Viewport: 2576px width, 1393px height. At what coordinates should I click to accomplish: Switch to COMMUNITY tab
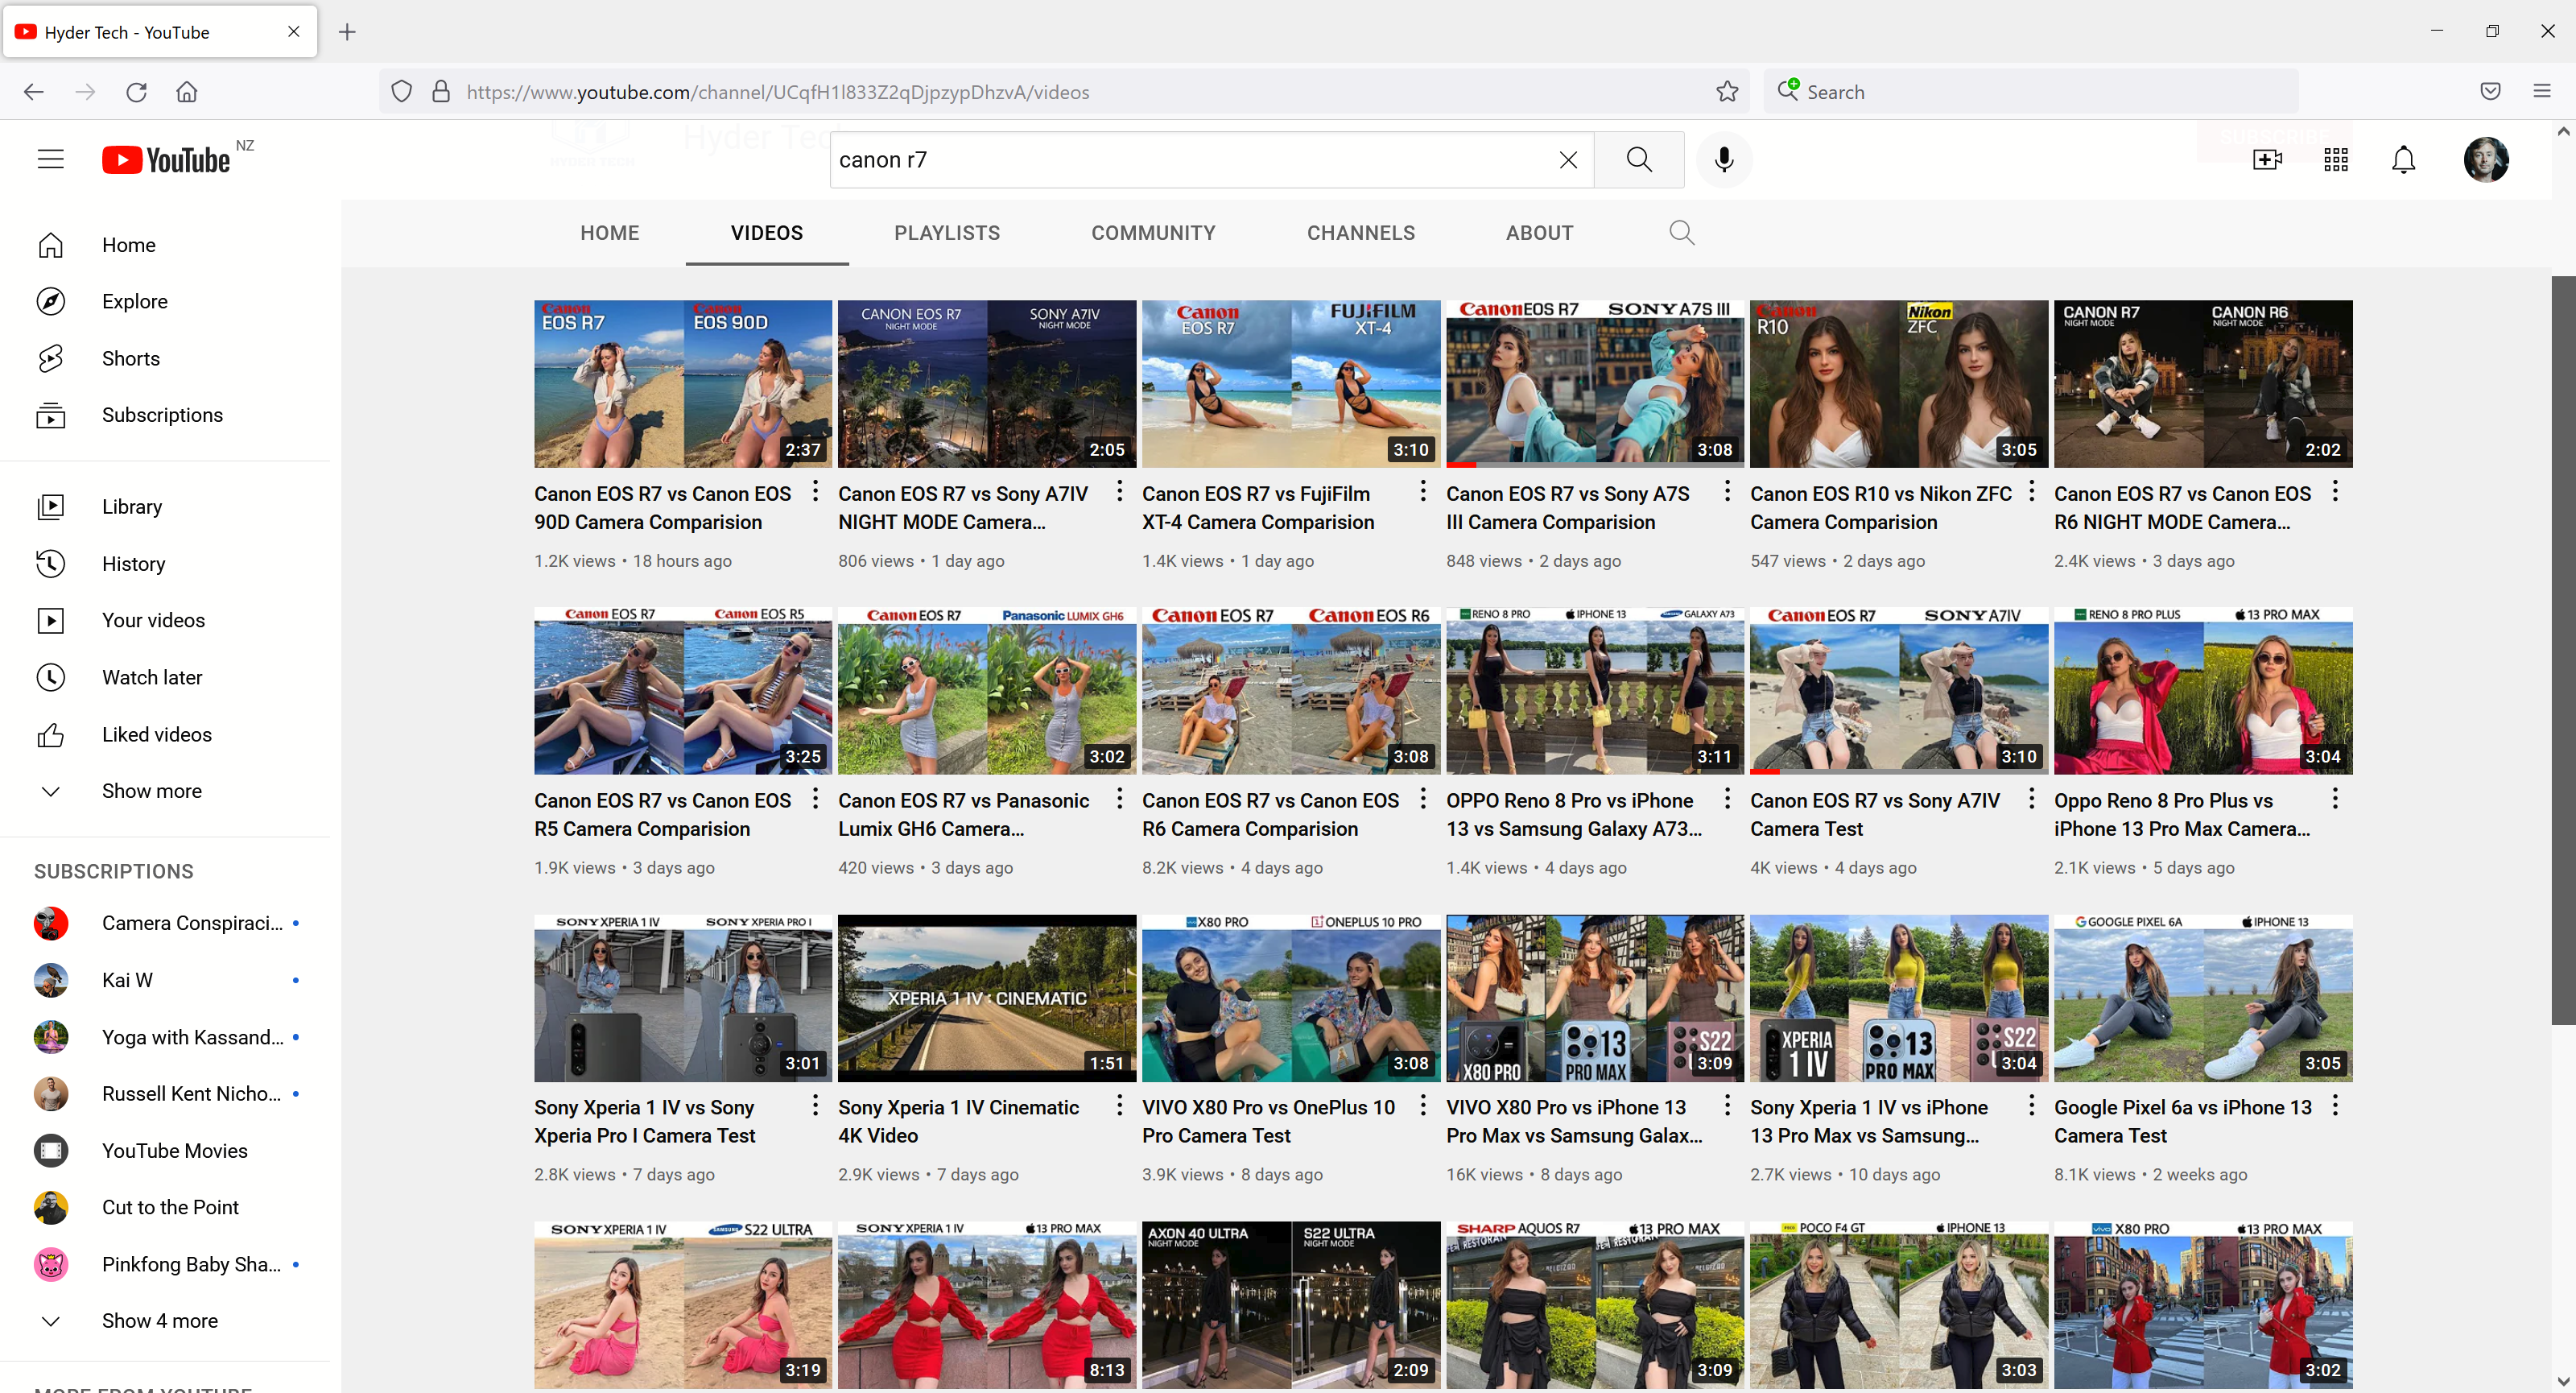pyautogui.click(x=1153, y=233)
